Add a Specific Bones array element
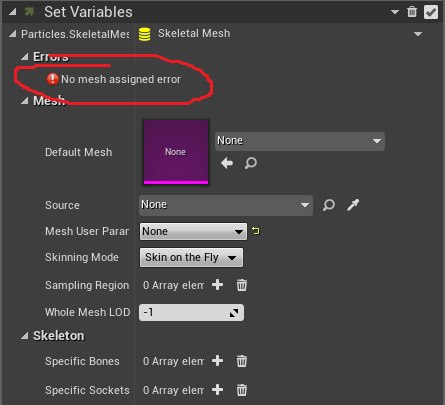Viewport: 445px width, 405px height. coord(217,361)
